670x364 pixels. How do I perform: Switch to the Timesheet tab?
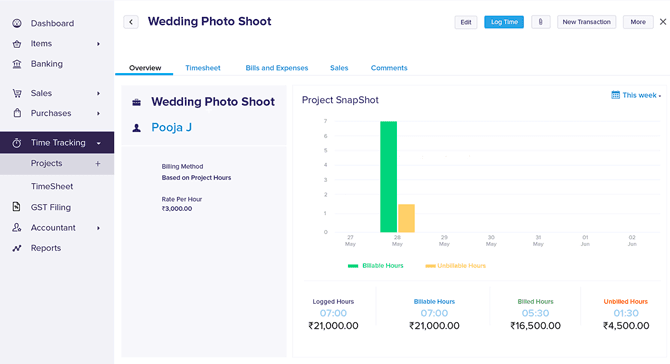click(203, 68)
